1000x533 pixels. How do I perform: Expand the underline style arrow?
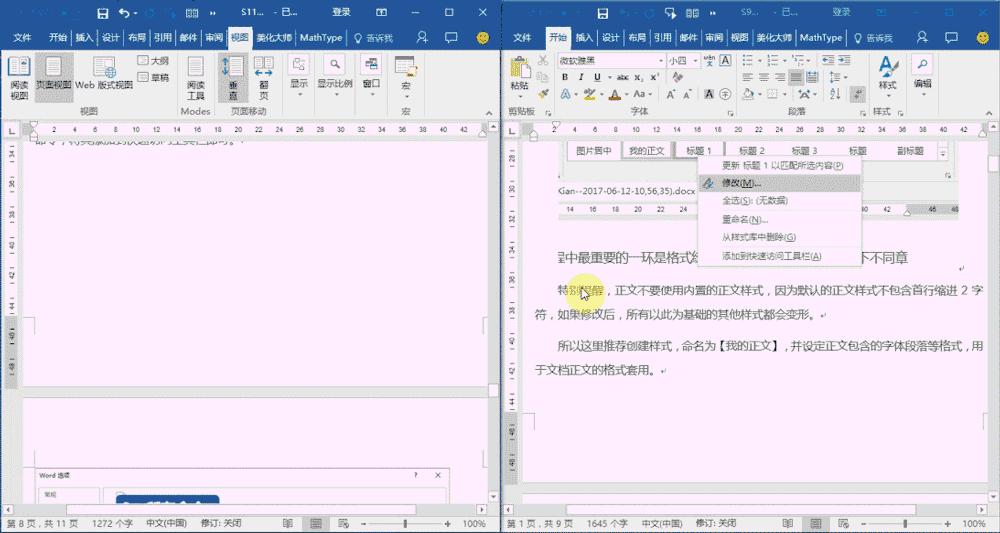pos(608,77)
